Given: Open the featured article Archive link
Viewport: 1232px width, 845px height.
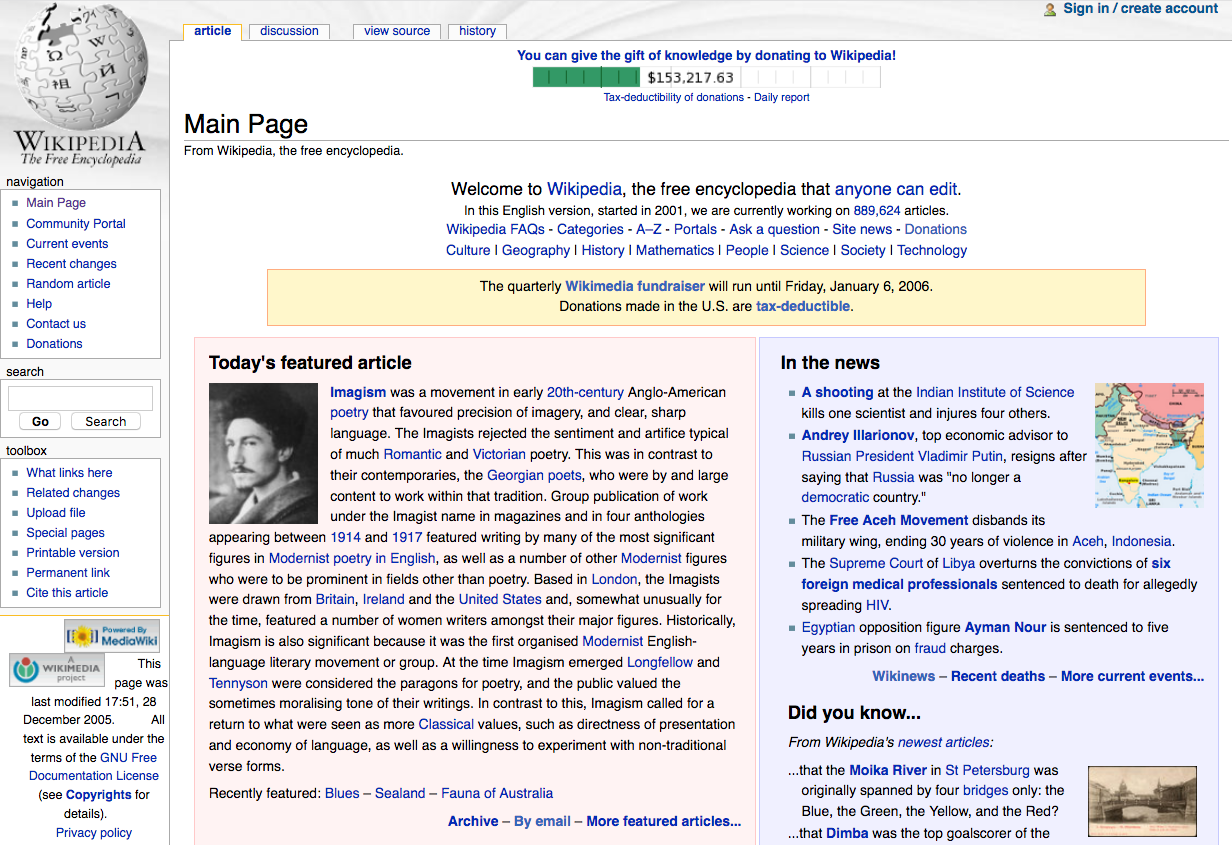Looking at the screenshot, I should coord(473,821).
